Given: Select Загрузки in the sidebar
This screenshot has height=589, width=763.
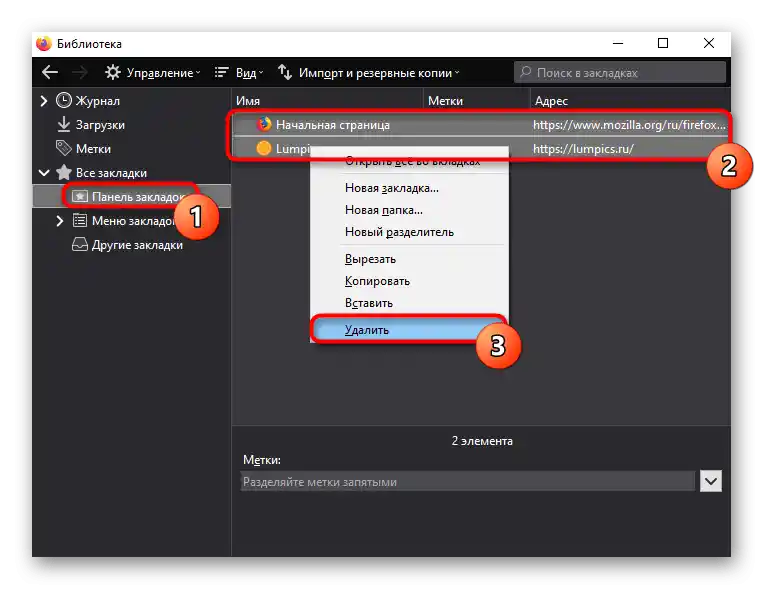Looking at the screenshot, I should [100, 125].
